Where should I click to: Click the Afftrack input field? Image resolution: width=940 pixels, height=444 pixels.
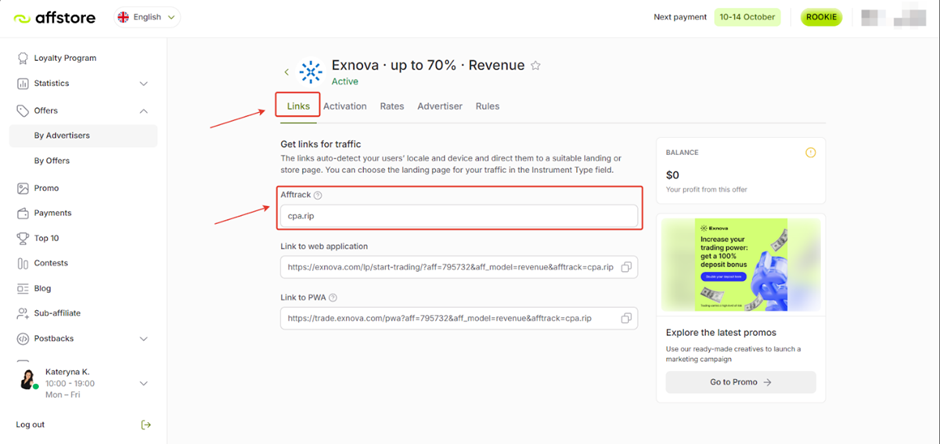point(459,216)
